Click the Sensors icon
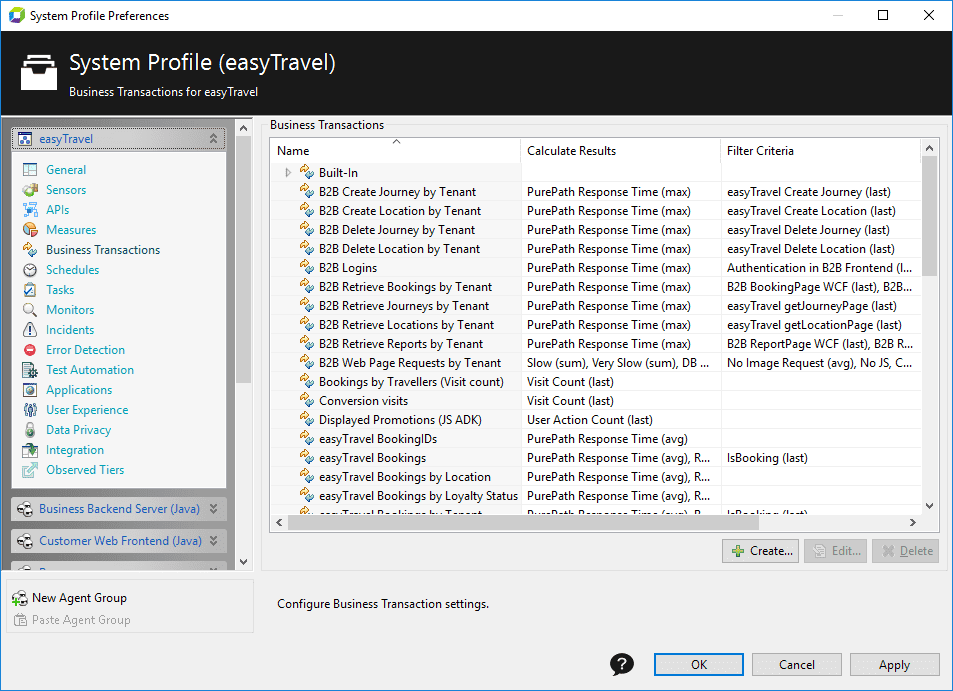953x691 pixels. coord(30,190)
